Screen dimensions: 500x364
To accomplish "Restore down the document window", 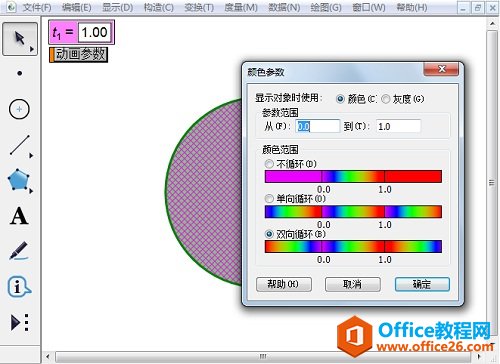I will click(x=478, y=8).
